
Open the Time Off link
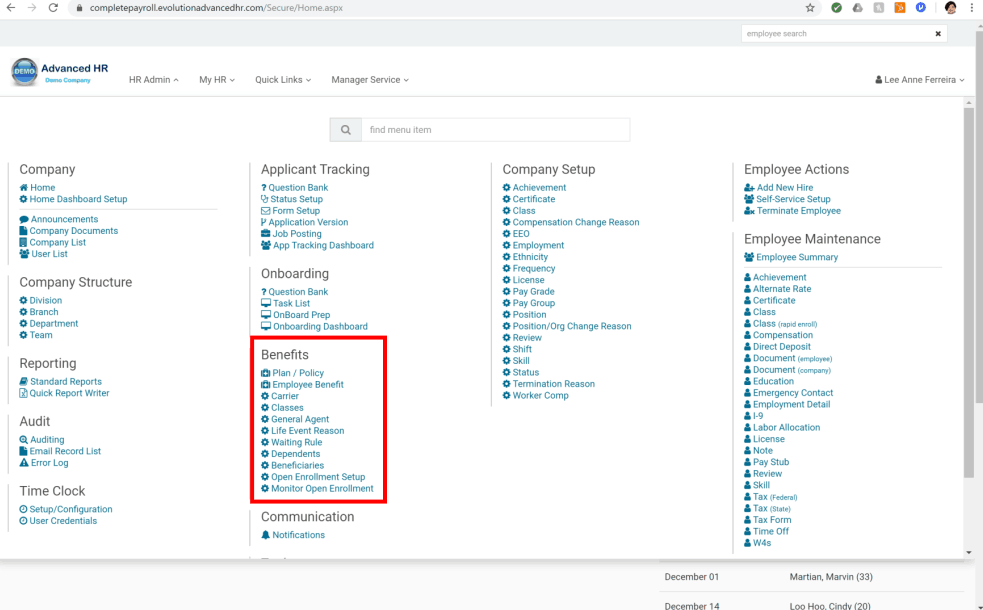click(771, 532)
